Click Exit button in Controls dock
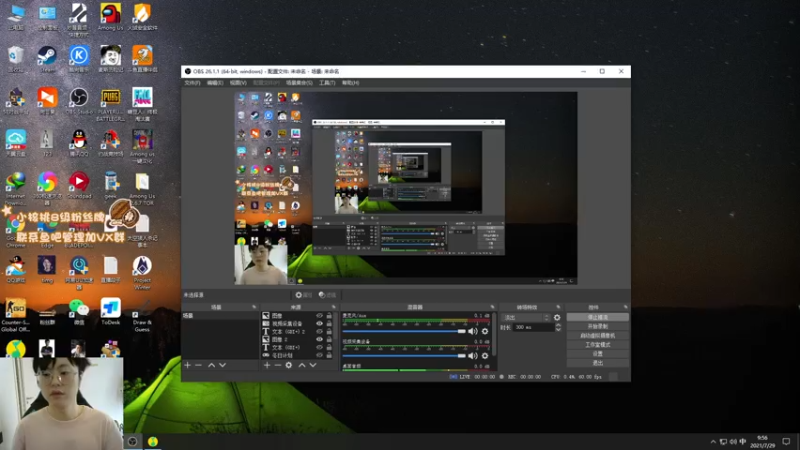Viewport: 800px width, 450px height. tap(597, 363)
